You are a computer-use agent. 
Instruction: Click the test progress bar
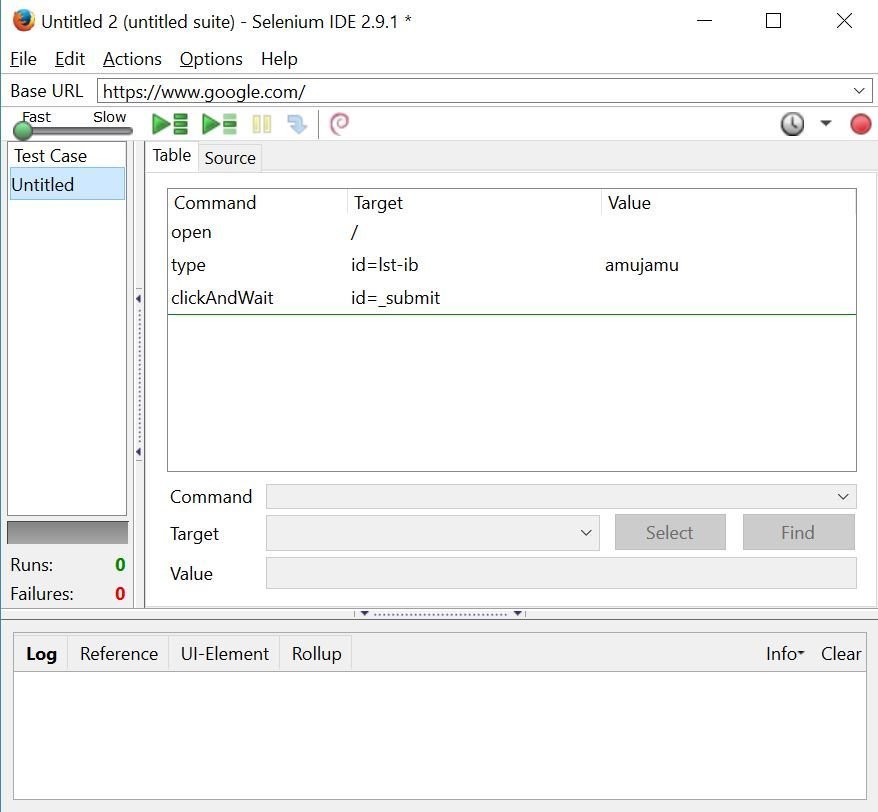(67, 533)
